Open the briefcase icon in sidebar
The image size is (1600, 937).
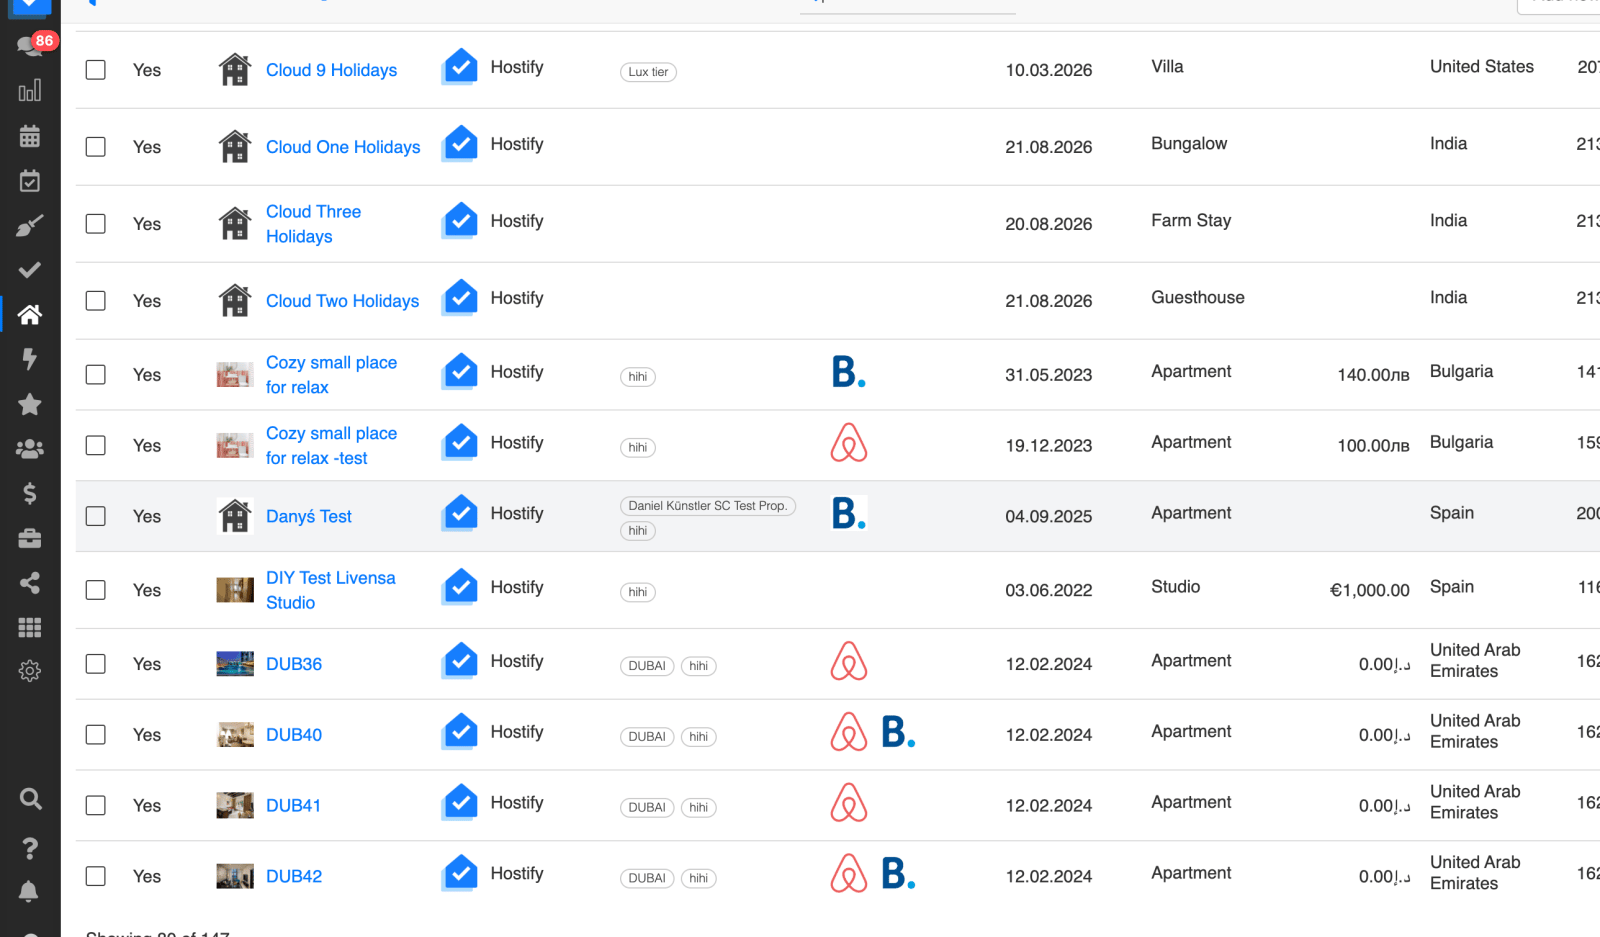click(30, 538)
